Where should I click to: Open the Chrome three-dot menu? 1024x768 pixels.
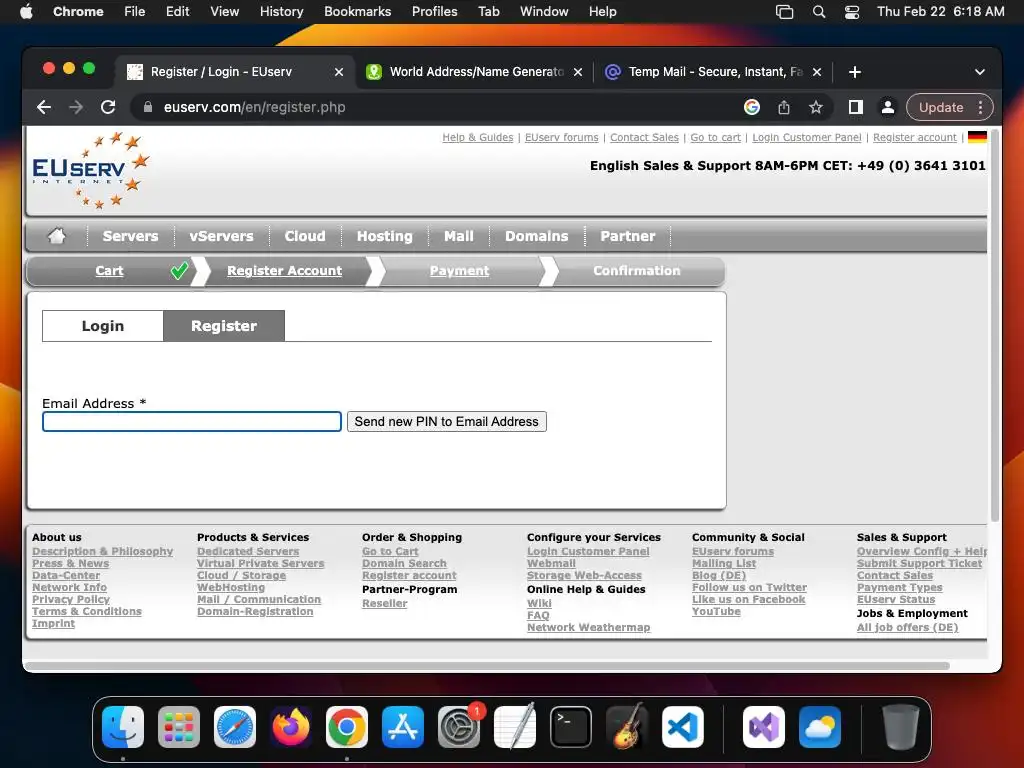pos(980,107)
